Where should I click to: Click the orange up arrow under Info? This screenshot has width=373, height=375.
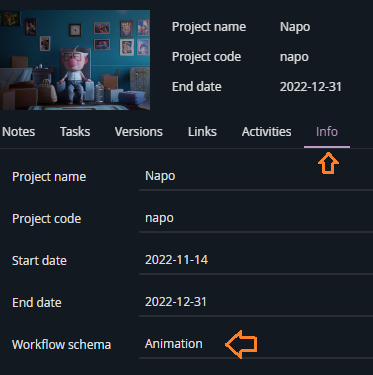[328, 163]
